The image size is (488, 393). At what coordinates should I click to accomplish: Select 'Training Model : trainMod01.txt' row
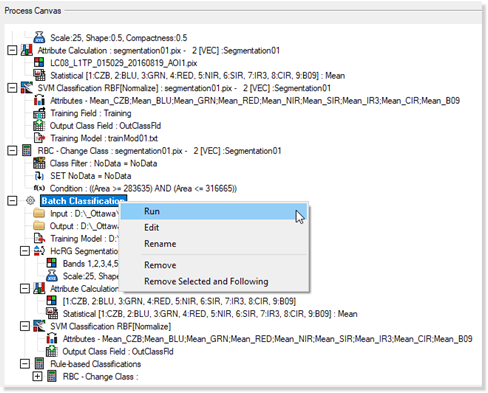click(104, 138)
